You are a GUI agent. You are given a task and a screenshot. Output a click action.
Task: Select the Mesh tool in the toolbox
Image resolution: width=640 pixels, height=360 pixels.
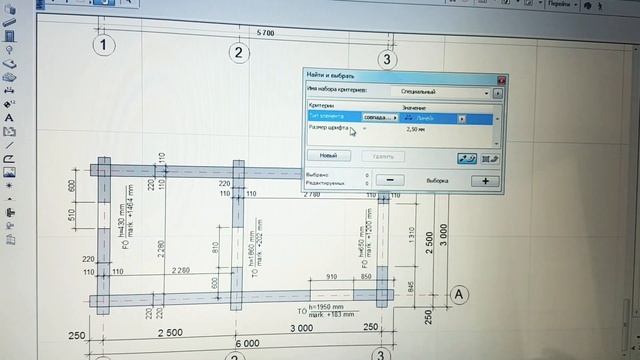click(x=9, y=77)
